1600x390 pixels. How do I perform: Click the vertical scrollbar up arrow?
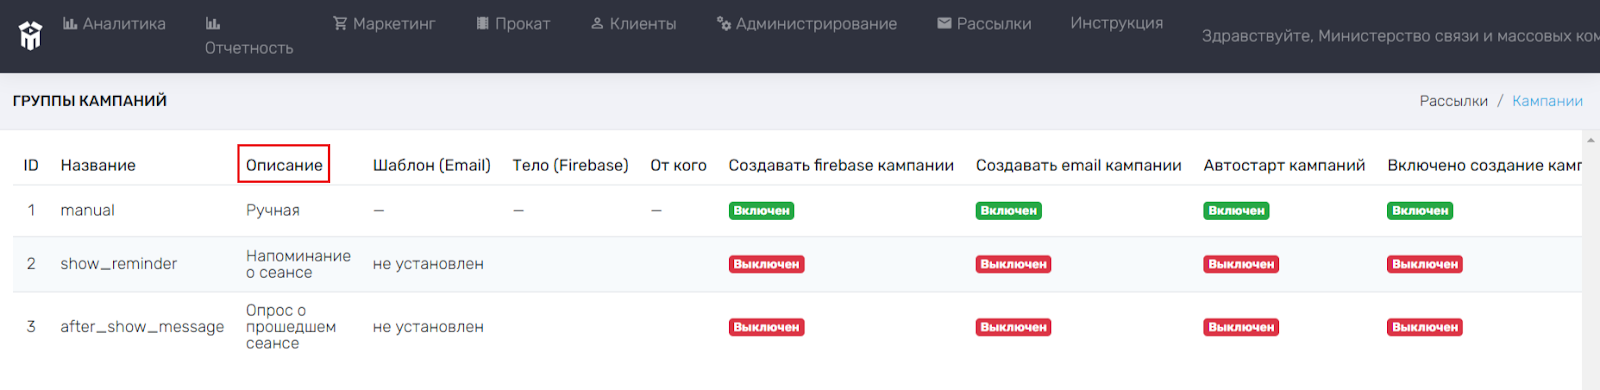click(x=1591, y=140)
